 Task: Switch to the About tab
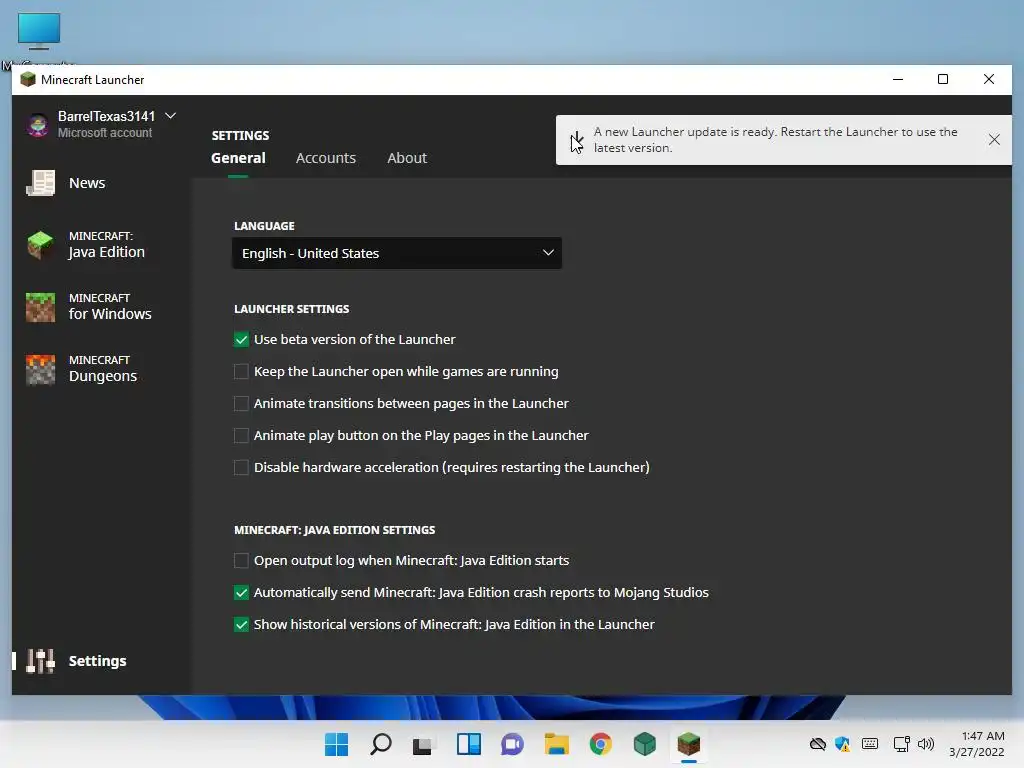point(407,158)
